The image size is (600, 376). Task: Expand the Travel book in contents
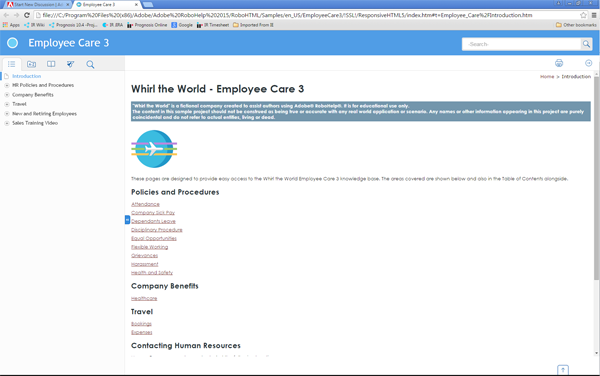7,104
